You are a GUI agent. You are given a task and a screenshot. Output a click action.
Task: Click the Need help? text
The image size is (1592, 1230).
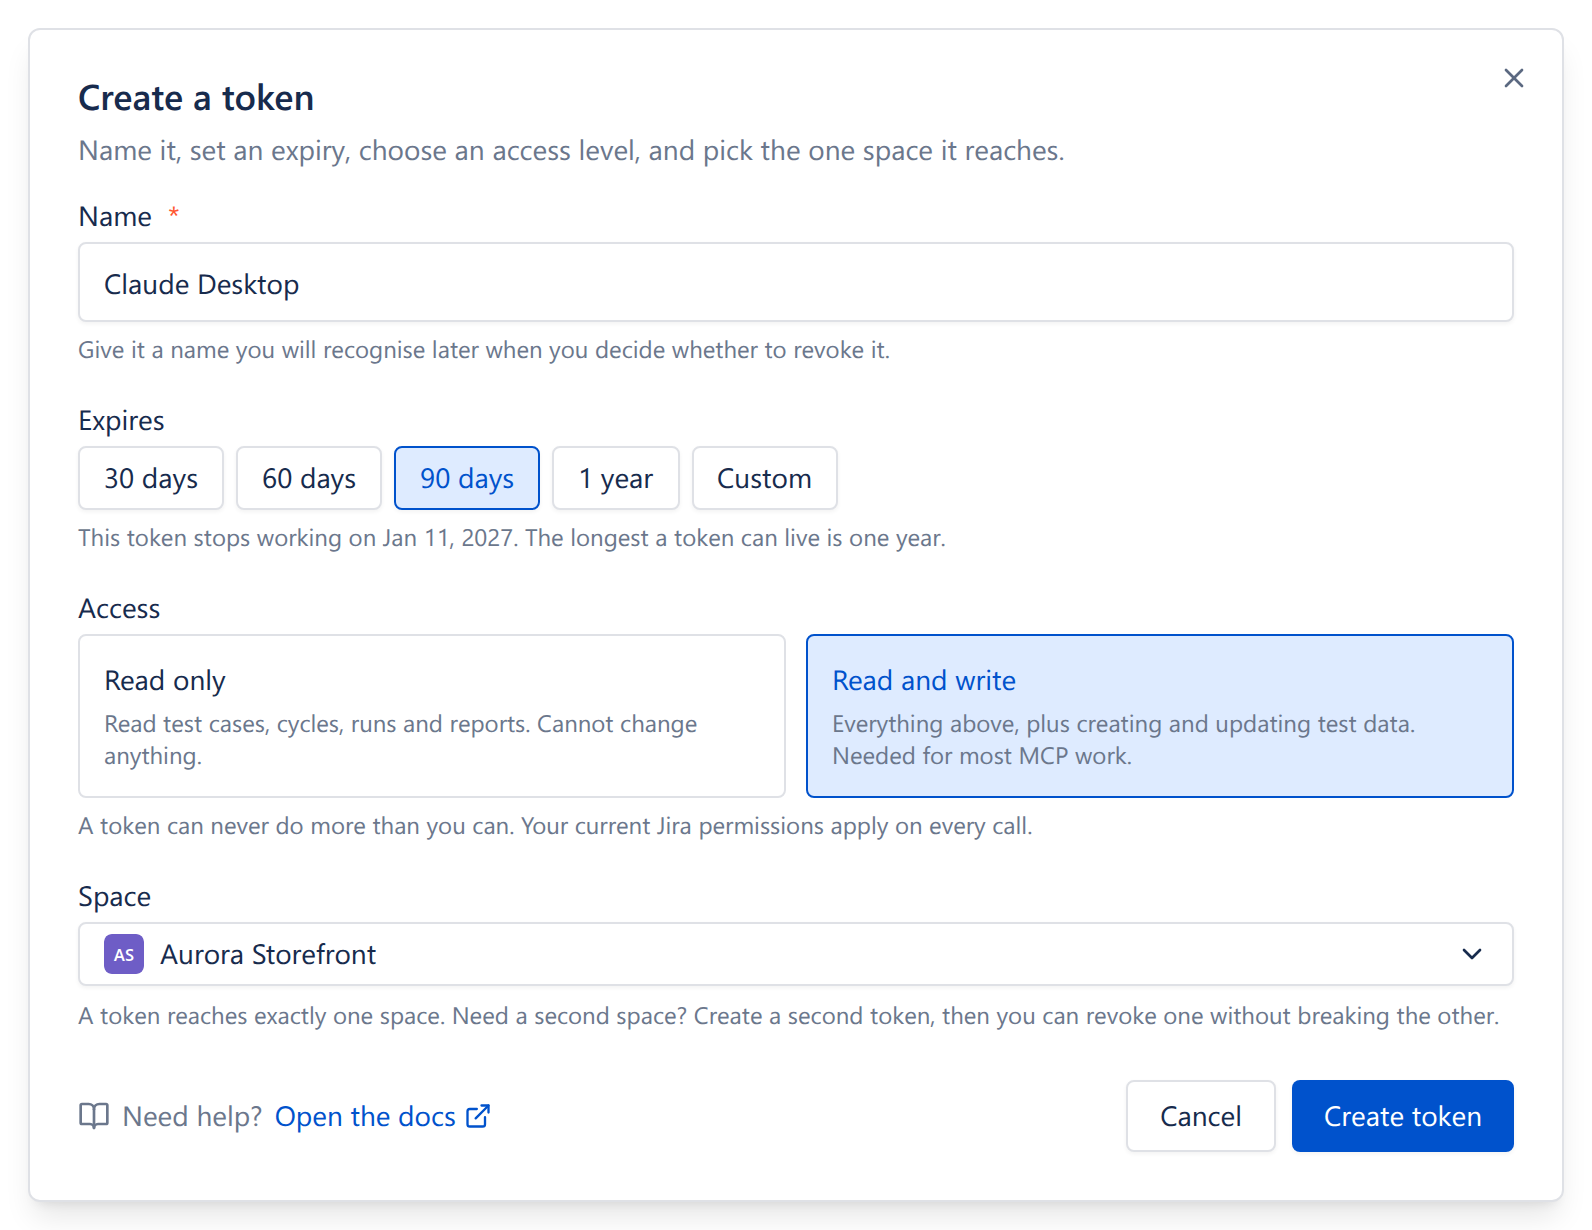(x=192, y=1116)
